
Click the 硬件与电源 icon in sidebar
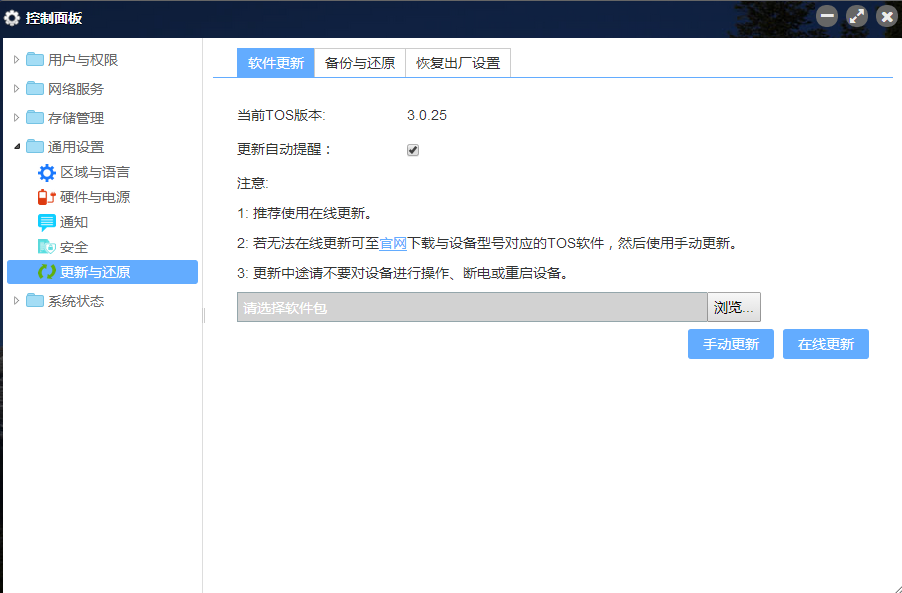pos(47,197)
